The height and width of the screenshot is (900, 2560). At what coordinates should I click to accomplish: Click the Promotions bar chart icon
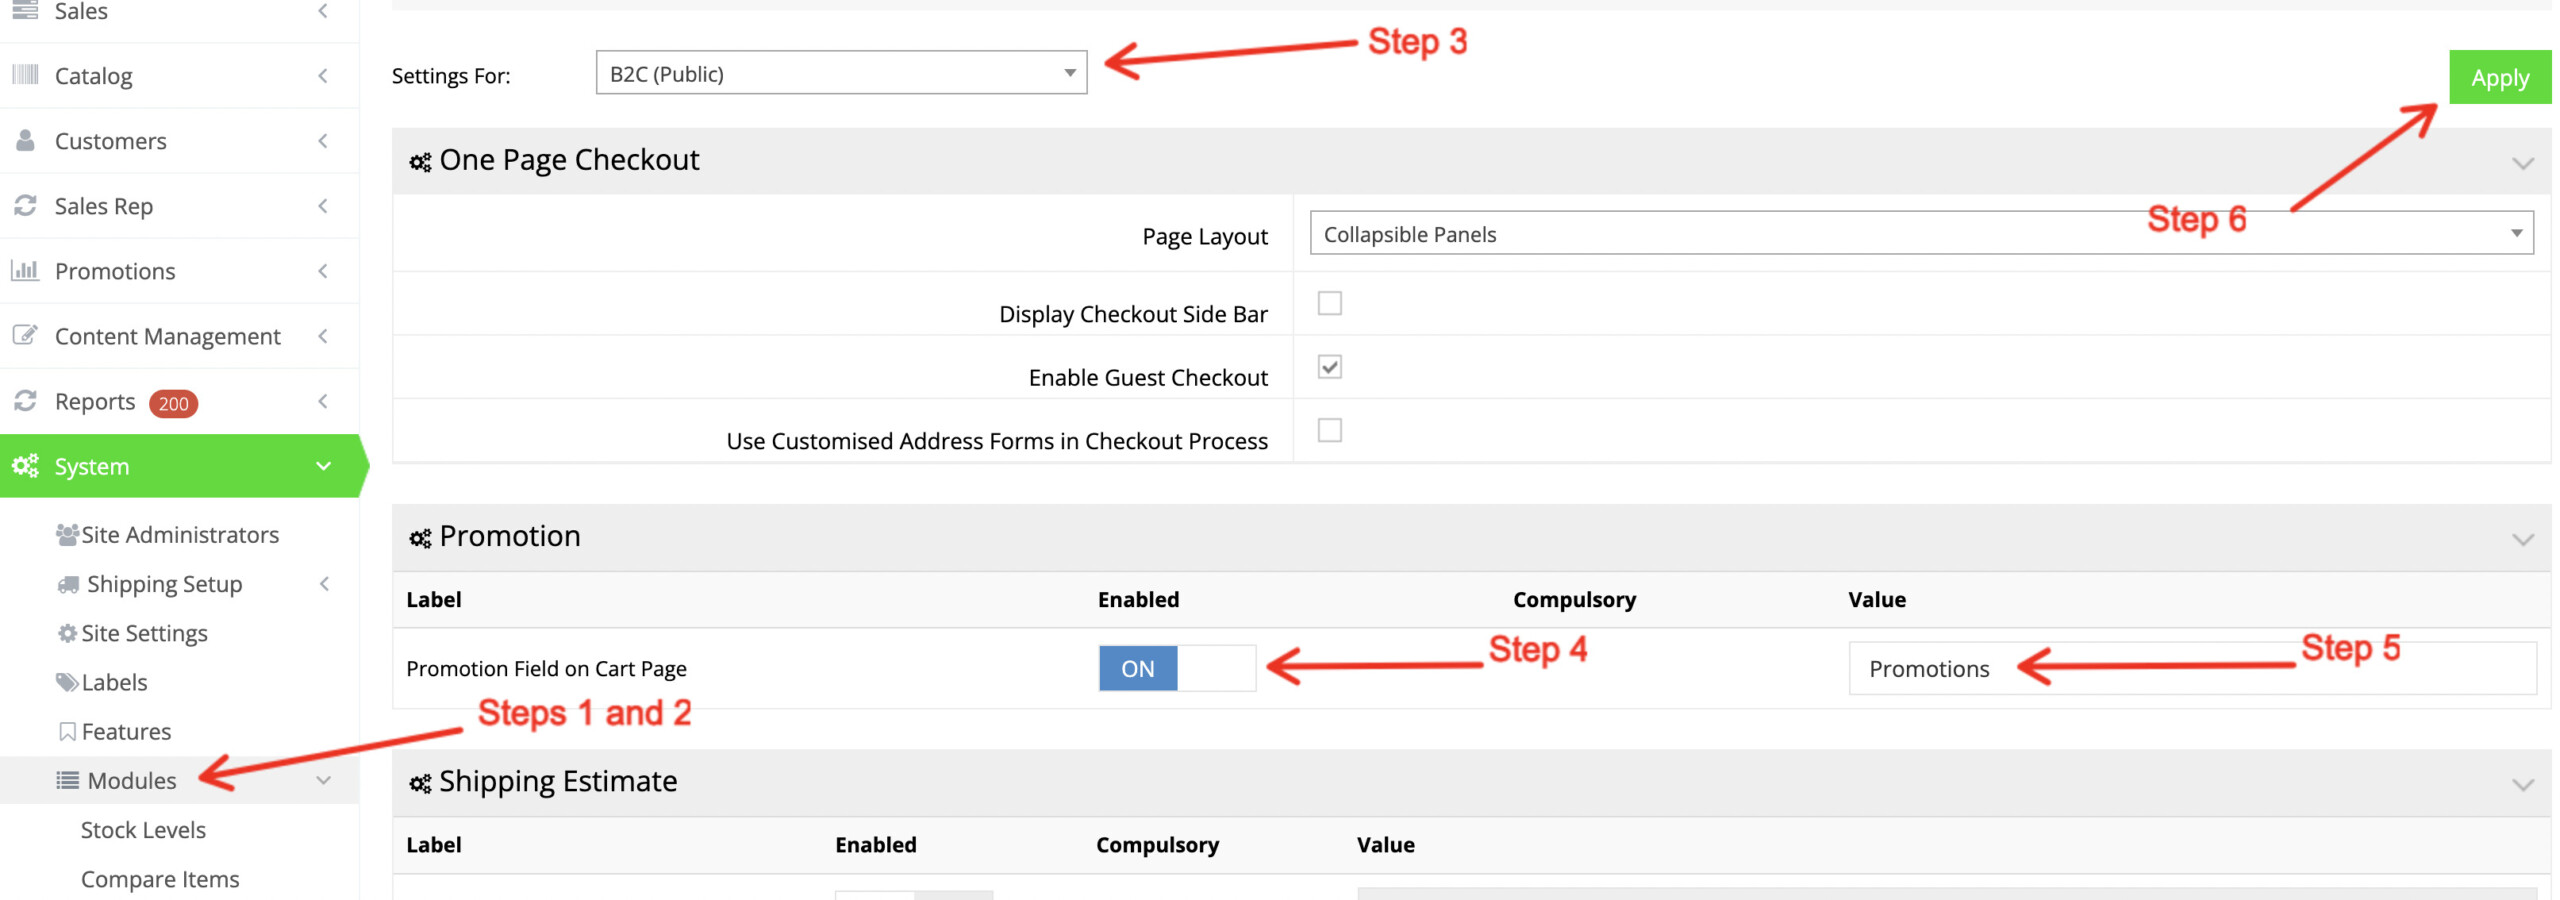25,270
